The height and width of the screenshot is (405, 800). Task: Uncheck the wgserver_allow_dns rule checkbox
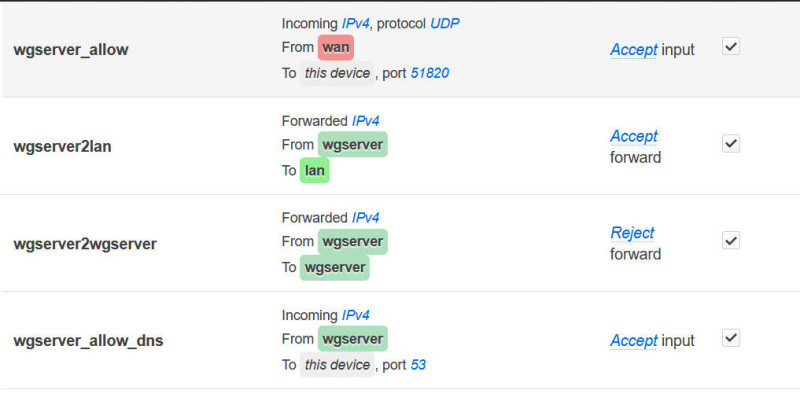pos(731,338)
